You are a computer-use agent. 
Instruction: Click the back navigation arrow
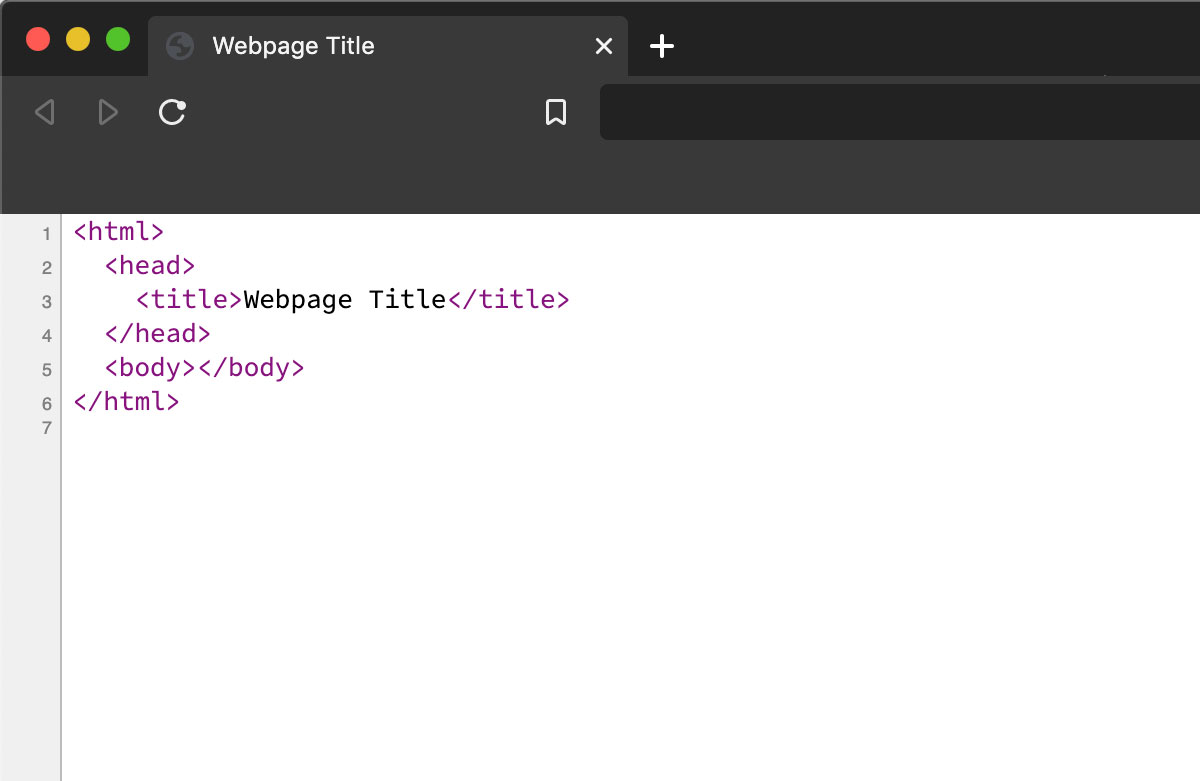point(44,112)
